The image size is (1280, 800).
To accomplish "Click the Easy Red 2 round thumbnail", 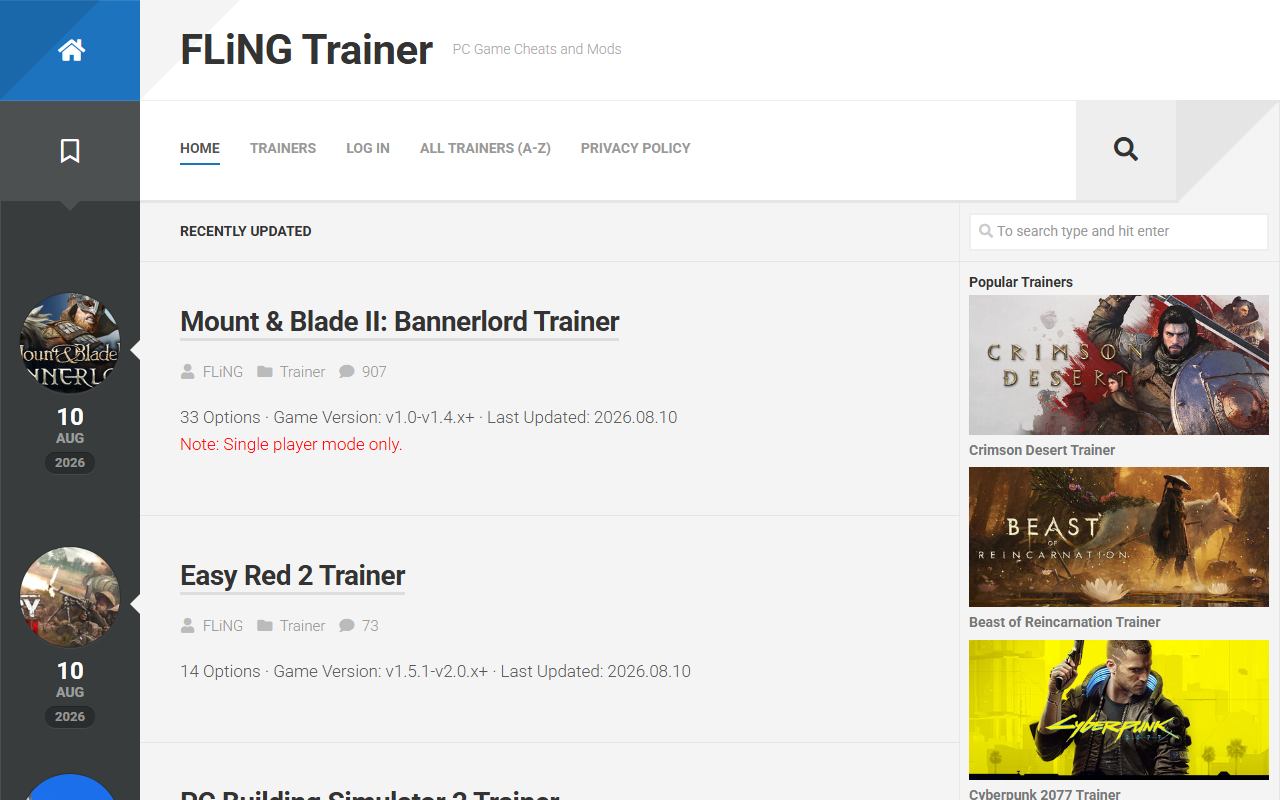I will click(70, 597).
